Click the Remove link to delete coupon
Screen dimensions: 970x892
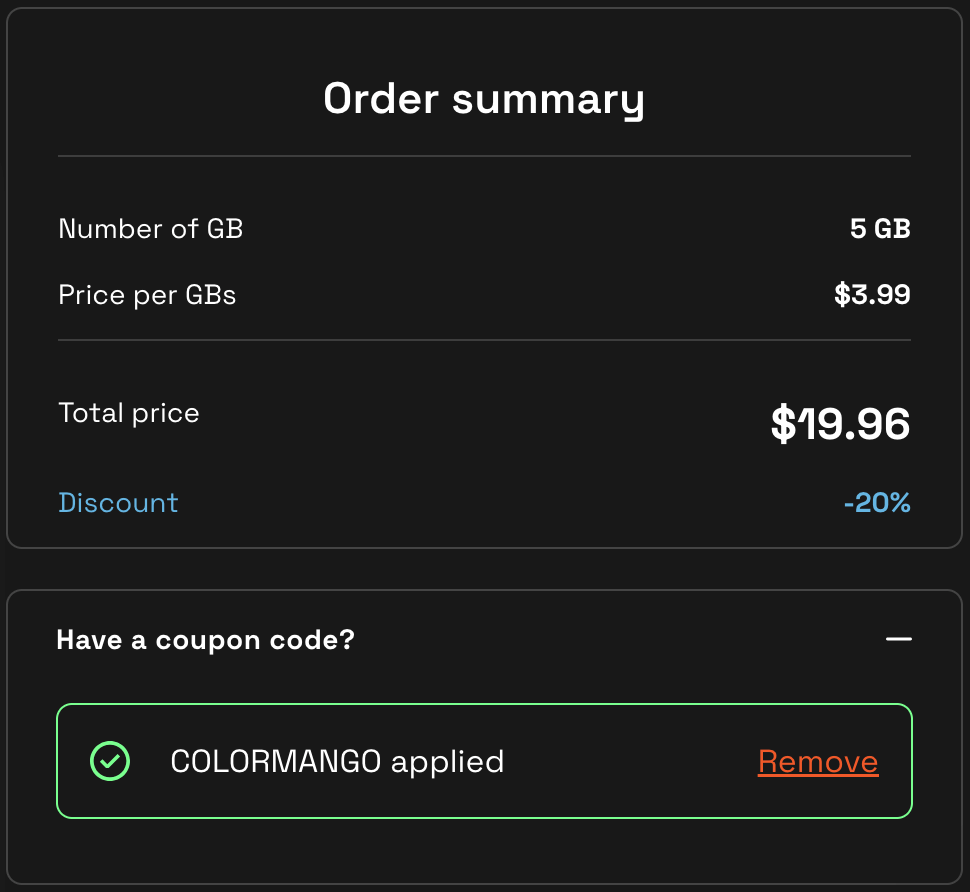click(817, 761)
